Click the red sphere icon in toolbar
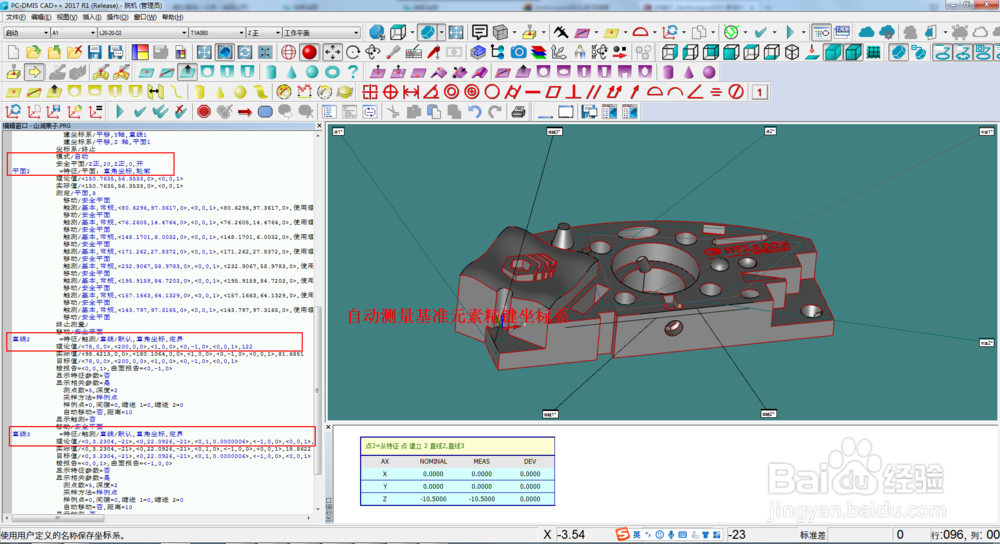Screen dimensions: 1000x544 pyautogui.click(x=309, y=52)
